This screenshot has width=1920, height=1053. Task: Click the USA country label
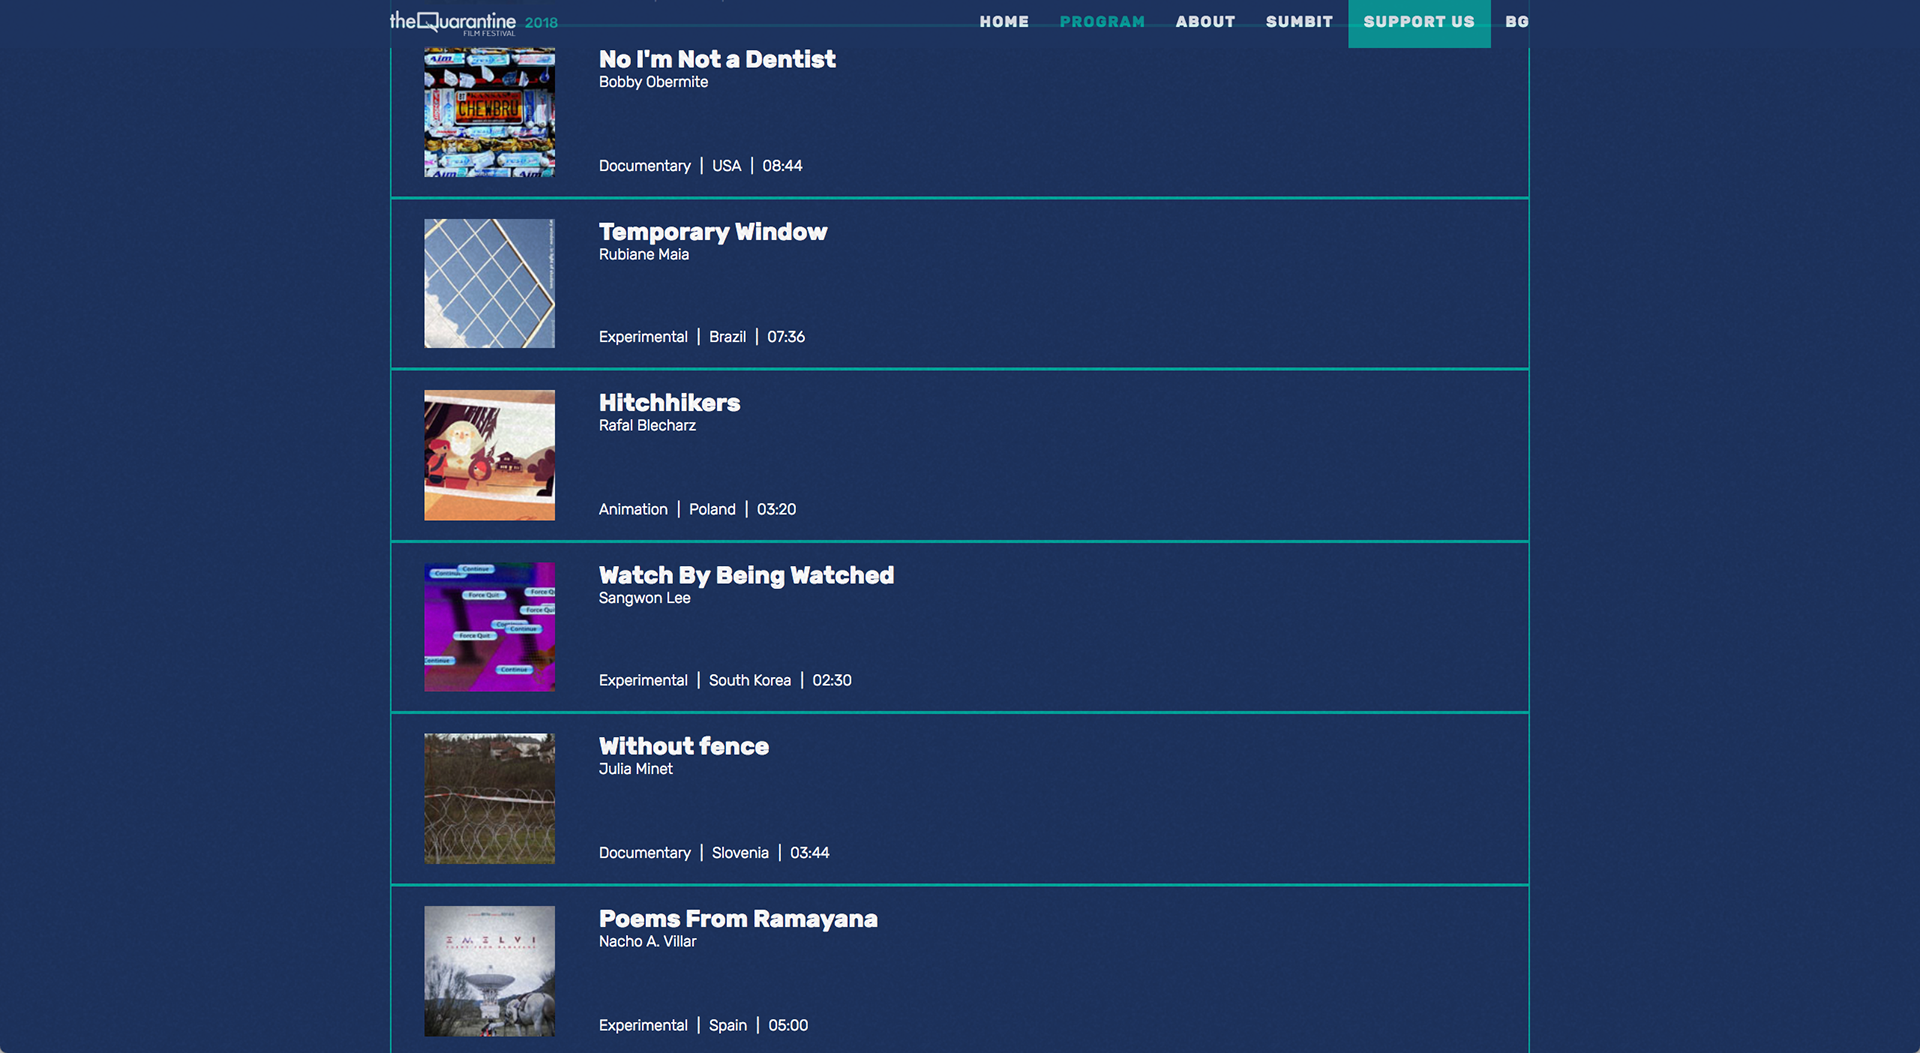point(726,166)
